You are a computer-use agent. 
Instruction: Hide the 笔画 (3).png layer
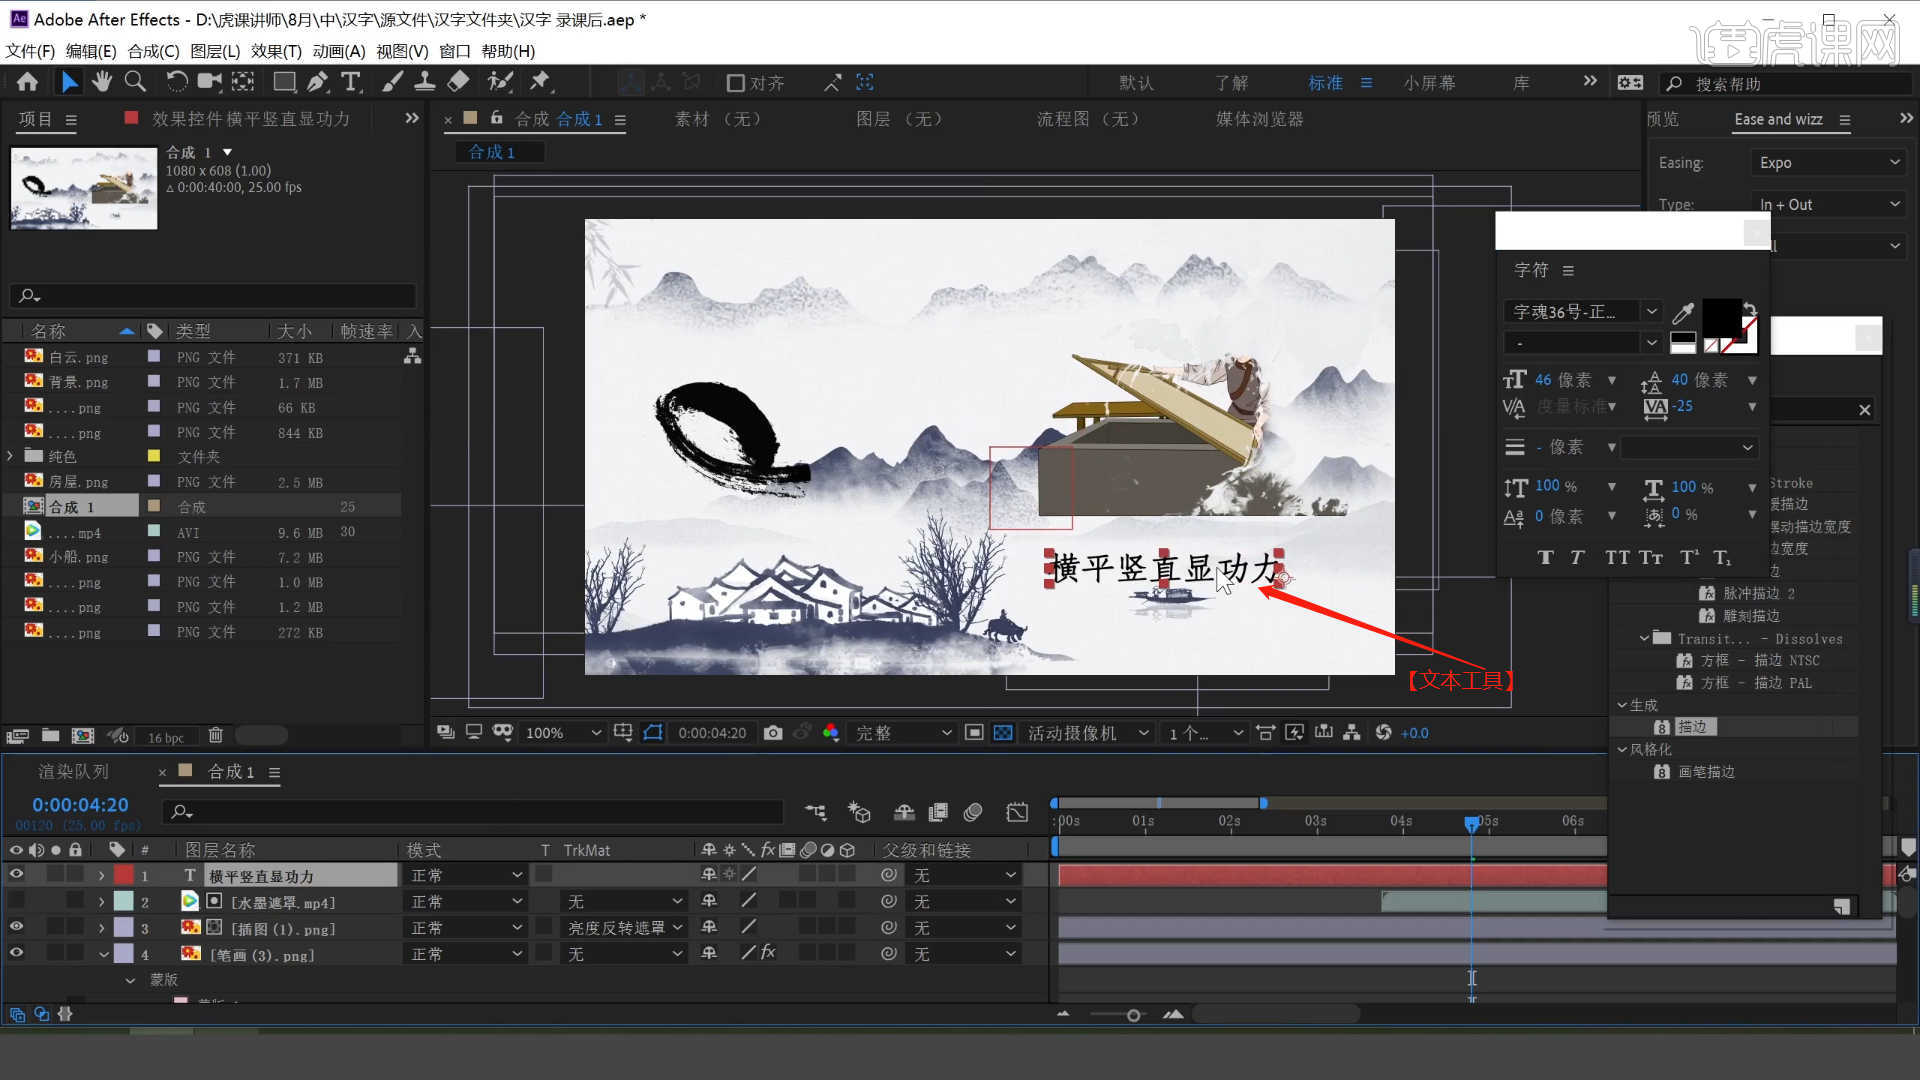point(16,954)
